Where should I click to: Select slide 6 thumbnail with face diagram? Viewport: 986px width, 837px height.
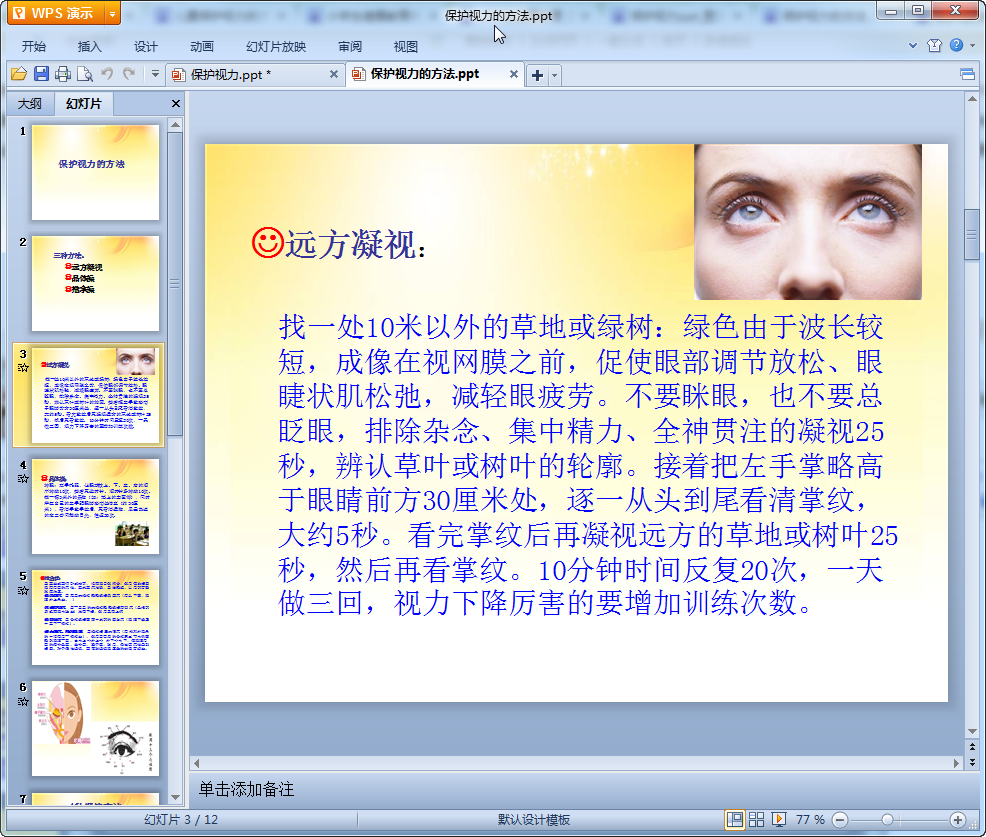[96, 729]
